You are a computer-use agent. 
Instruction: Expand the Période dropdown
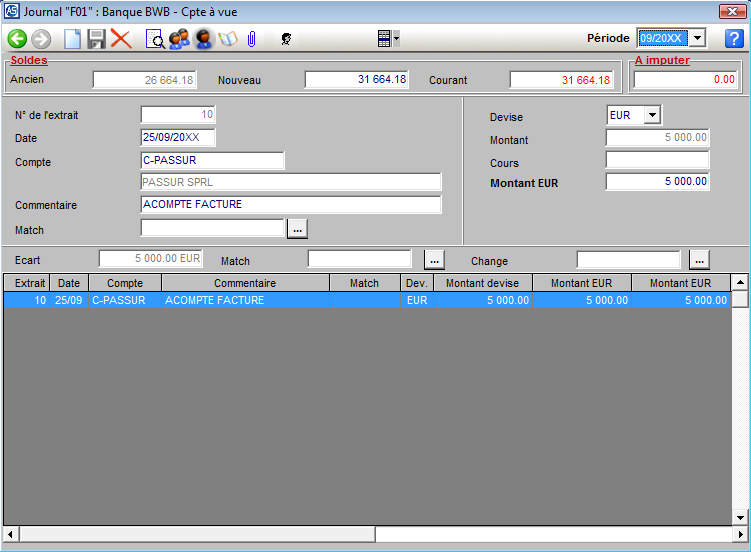[x=698, y=38]
